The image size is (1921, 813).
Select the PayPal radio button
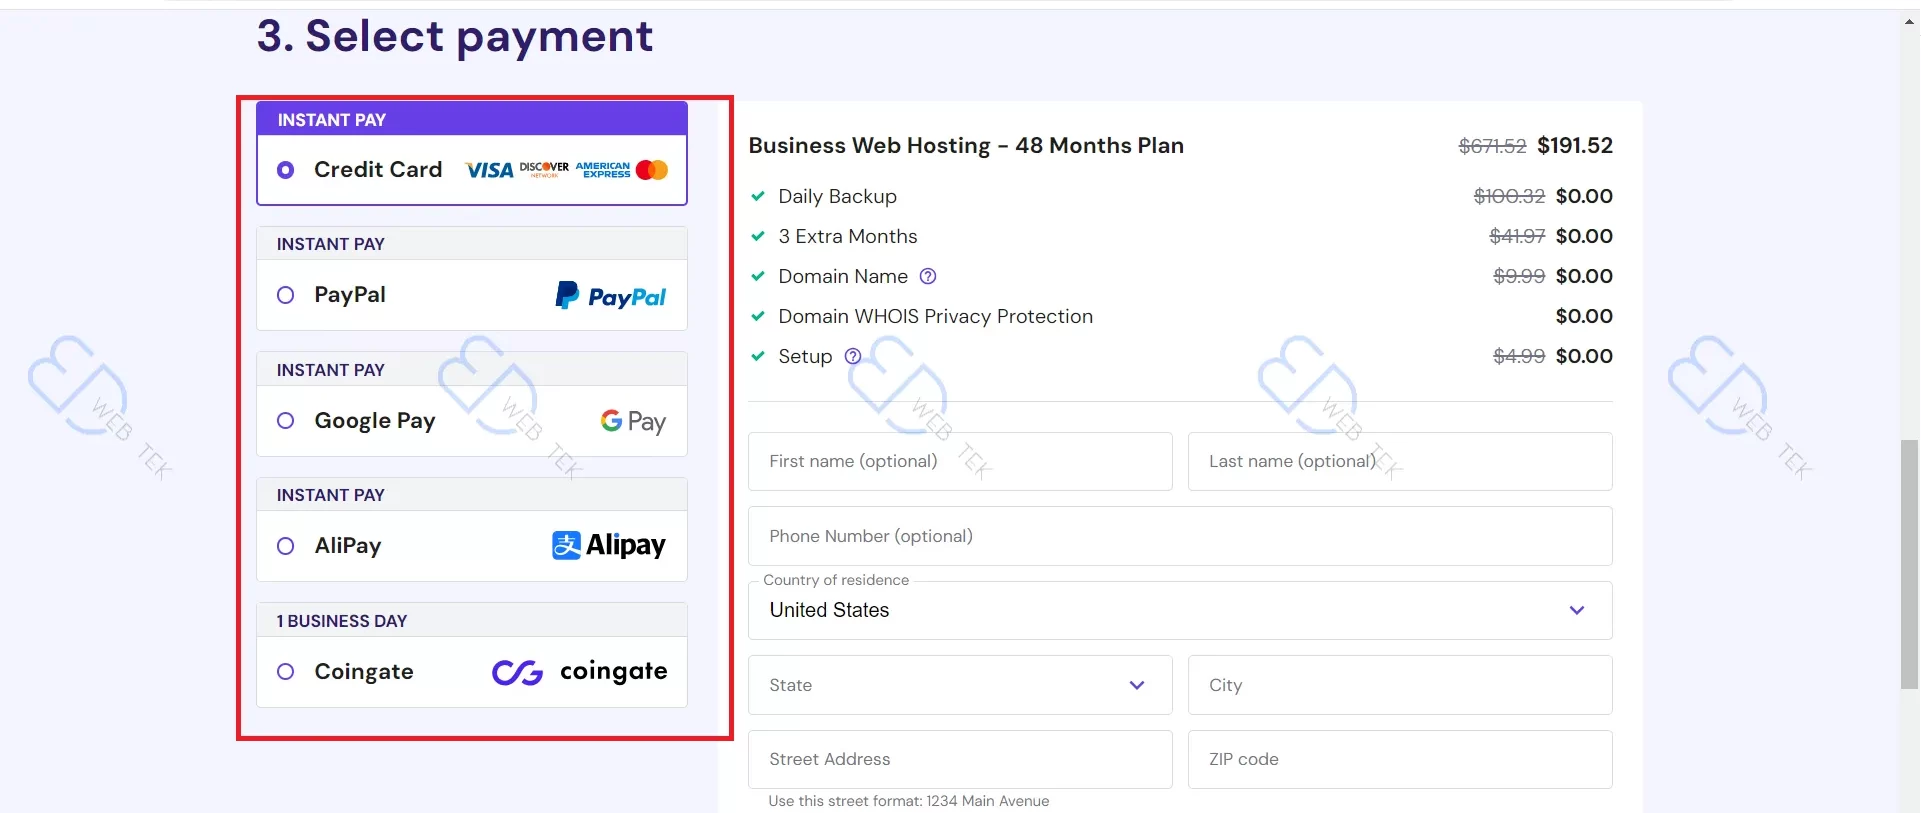coord(286,295)
